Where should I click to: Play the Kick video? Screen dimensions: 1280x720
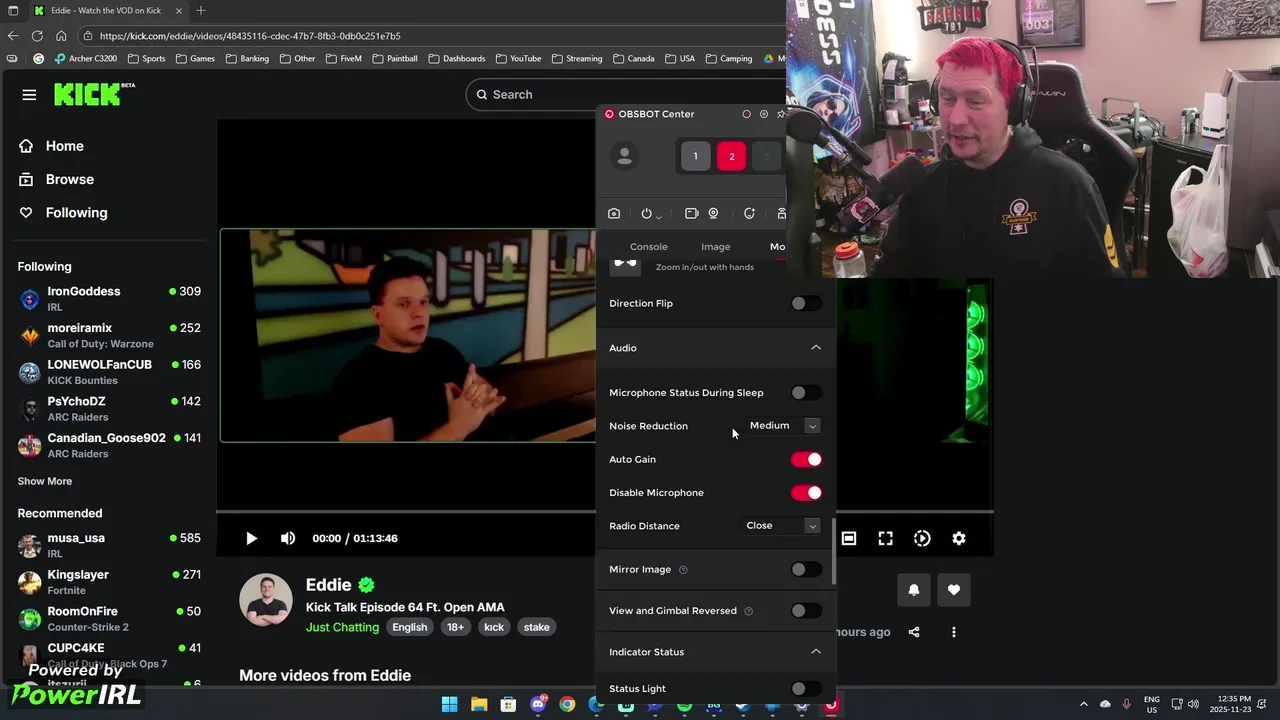click(x=251, y=538)
